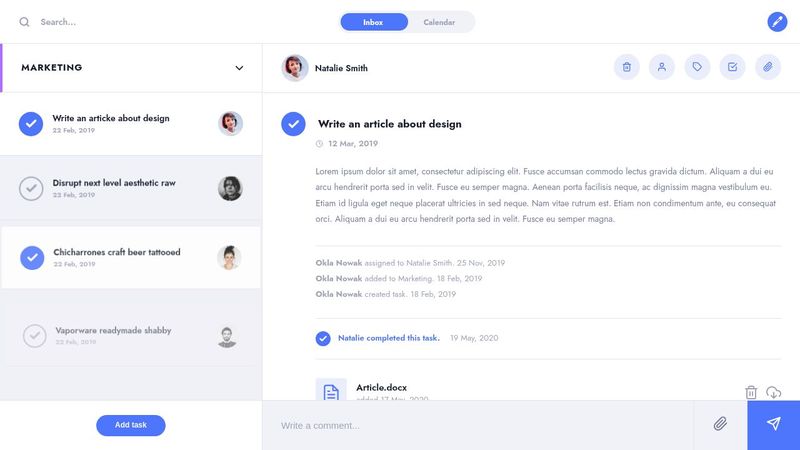Click the '19 May, 2020' completion date
This screenshot has width=800, height=450.
[474, 338]
